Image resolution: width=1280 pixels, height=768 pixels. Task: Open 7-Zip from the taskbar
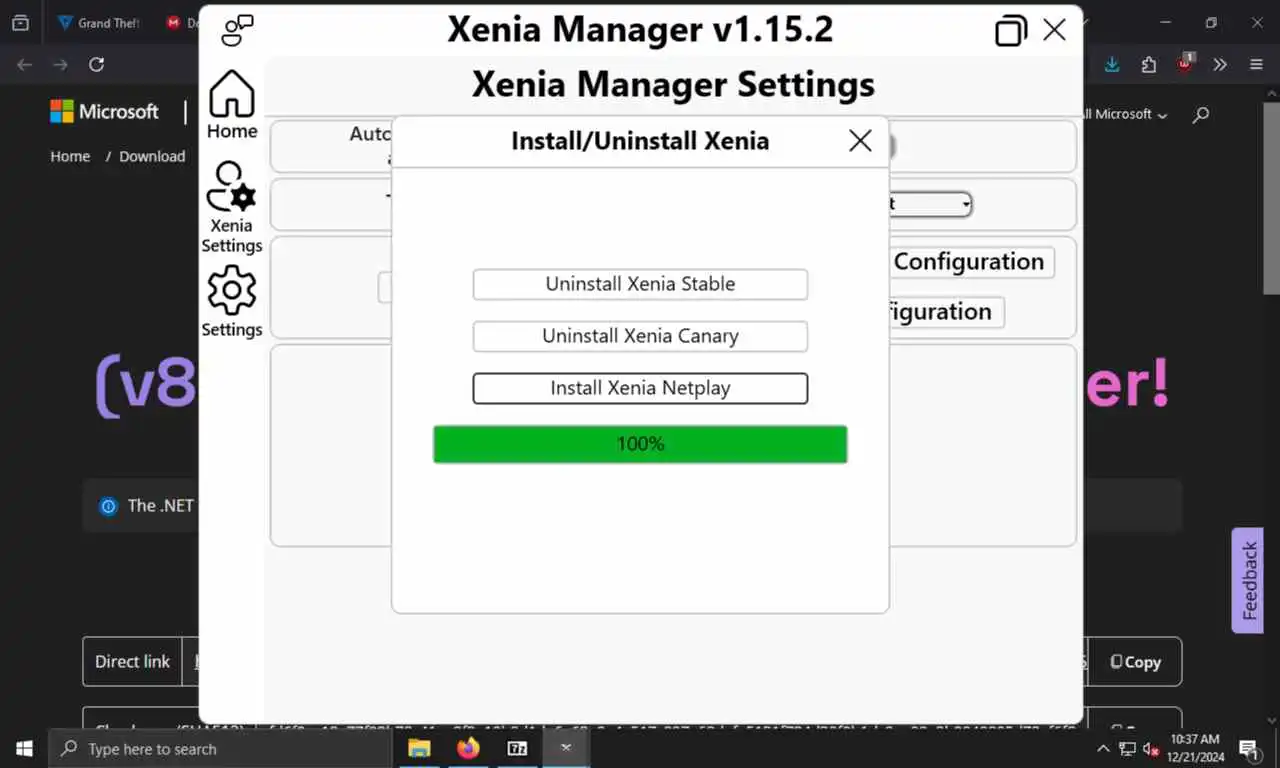click(x=517, y=748)
